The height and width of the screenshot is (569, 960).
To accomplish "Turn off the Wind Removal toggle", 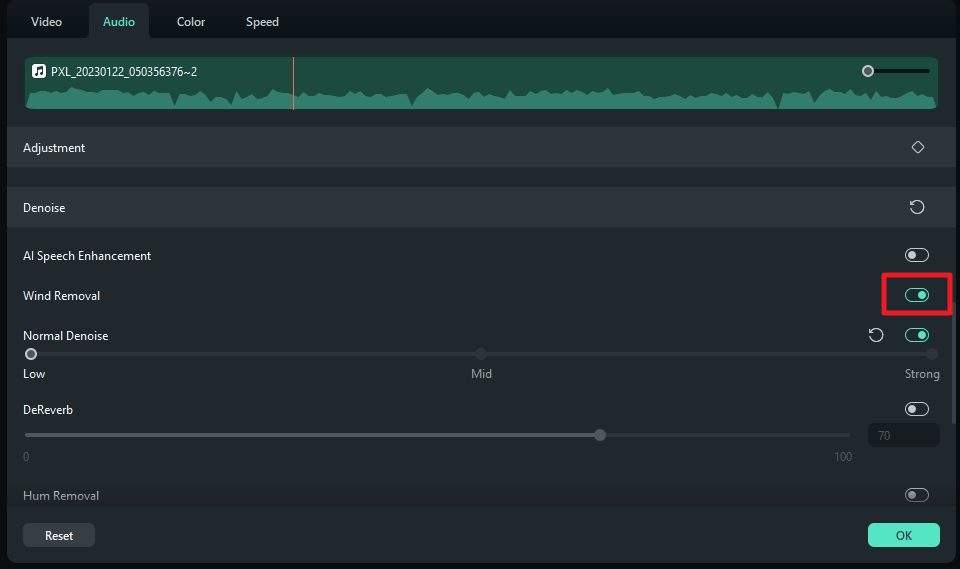I will (917, 295).
